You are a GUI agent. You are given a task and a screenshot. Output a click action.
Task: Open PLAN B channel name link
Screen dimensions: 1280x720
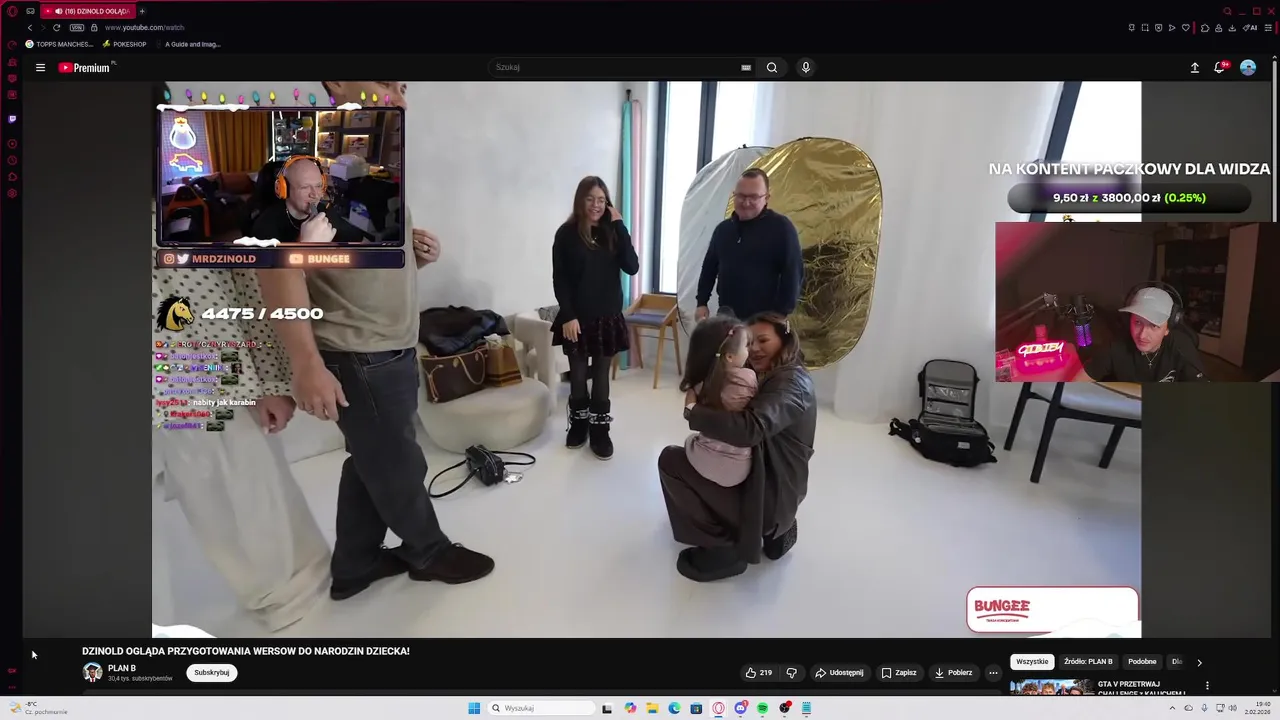coord(122,668)
